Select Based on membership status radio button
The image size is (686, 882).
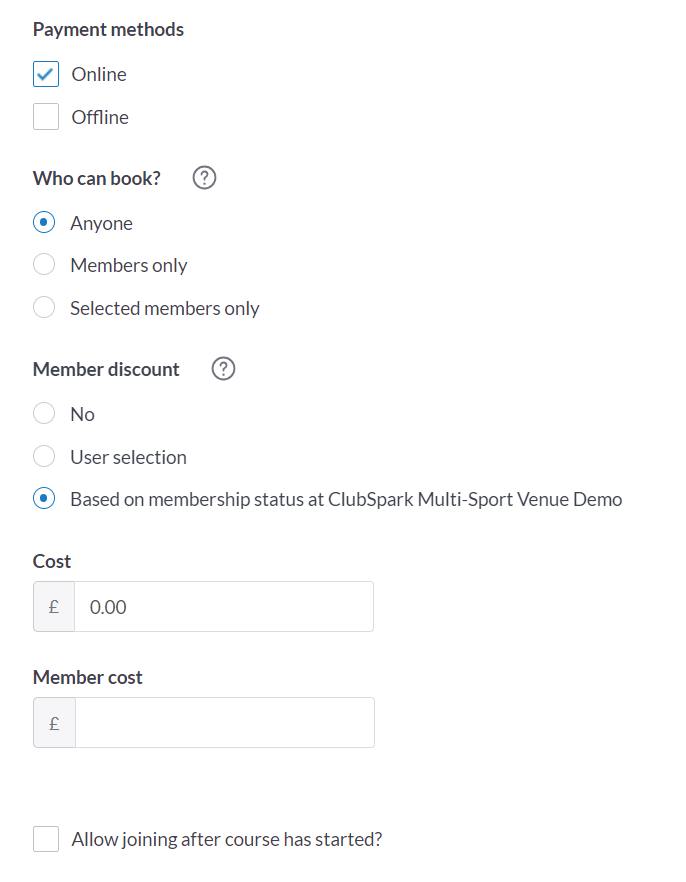(x=44, y=498)
